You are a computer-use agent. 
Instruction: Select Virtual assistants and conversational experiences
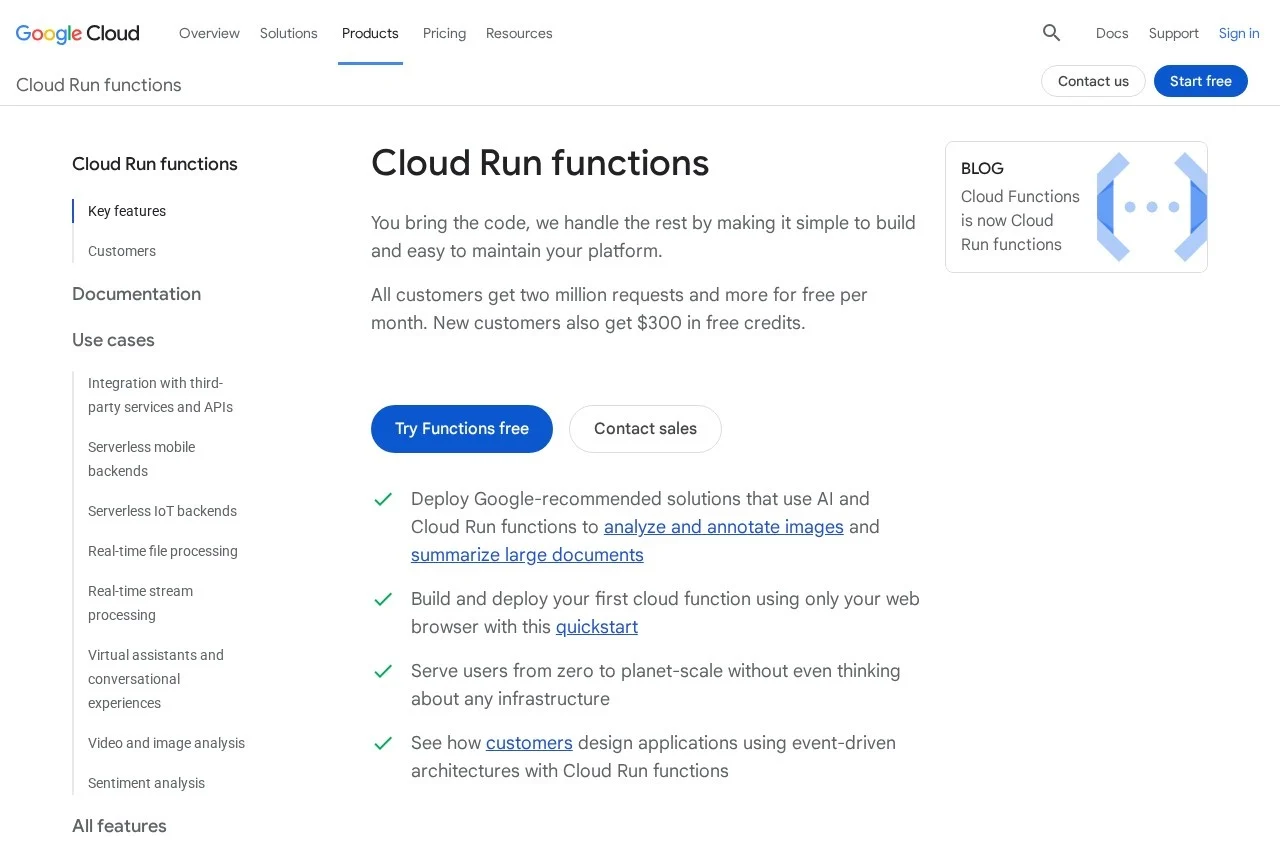156,679
